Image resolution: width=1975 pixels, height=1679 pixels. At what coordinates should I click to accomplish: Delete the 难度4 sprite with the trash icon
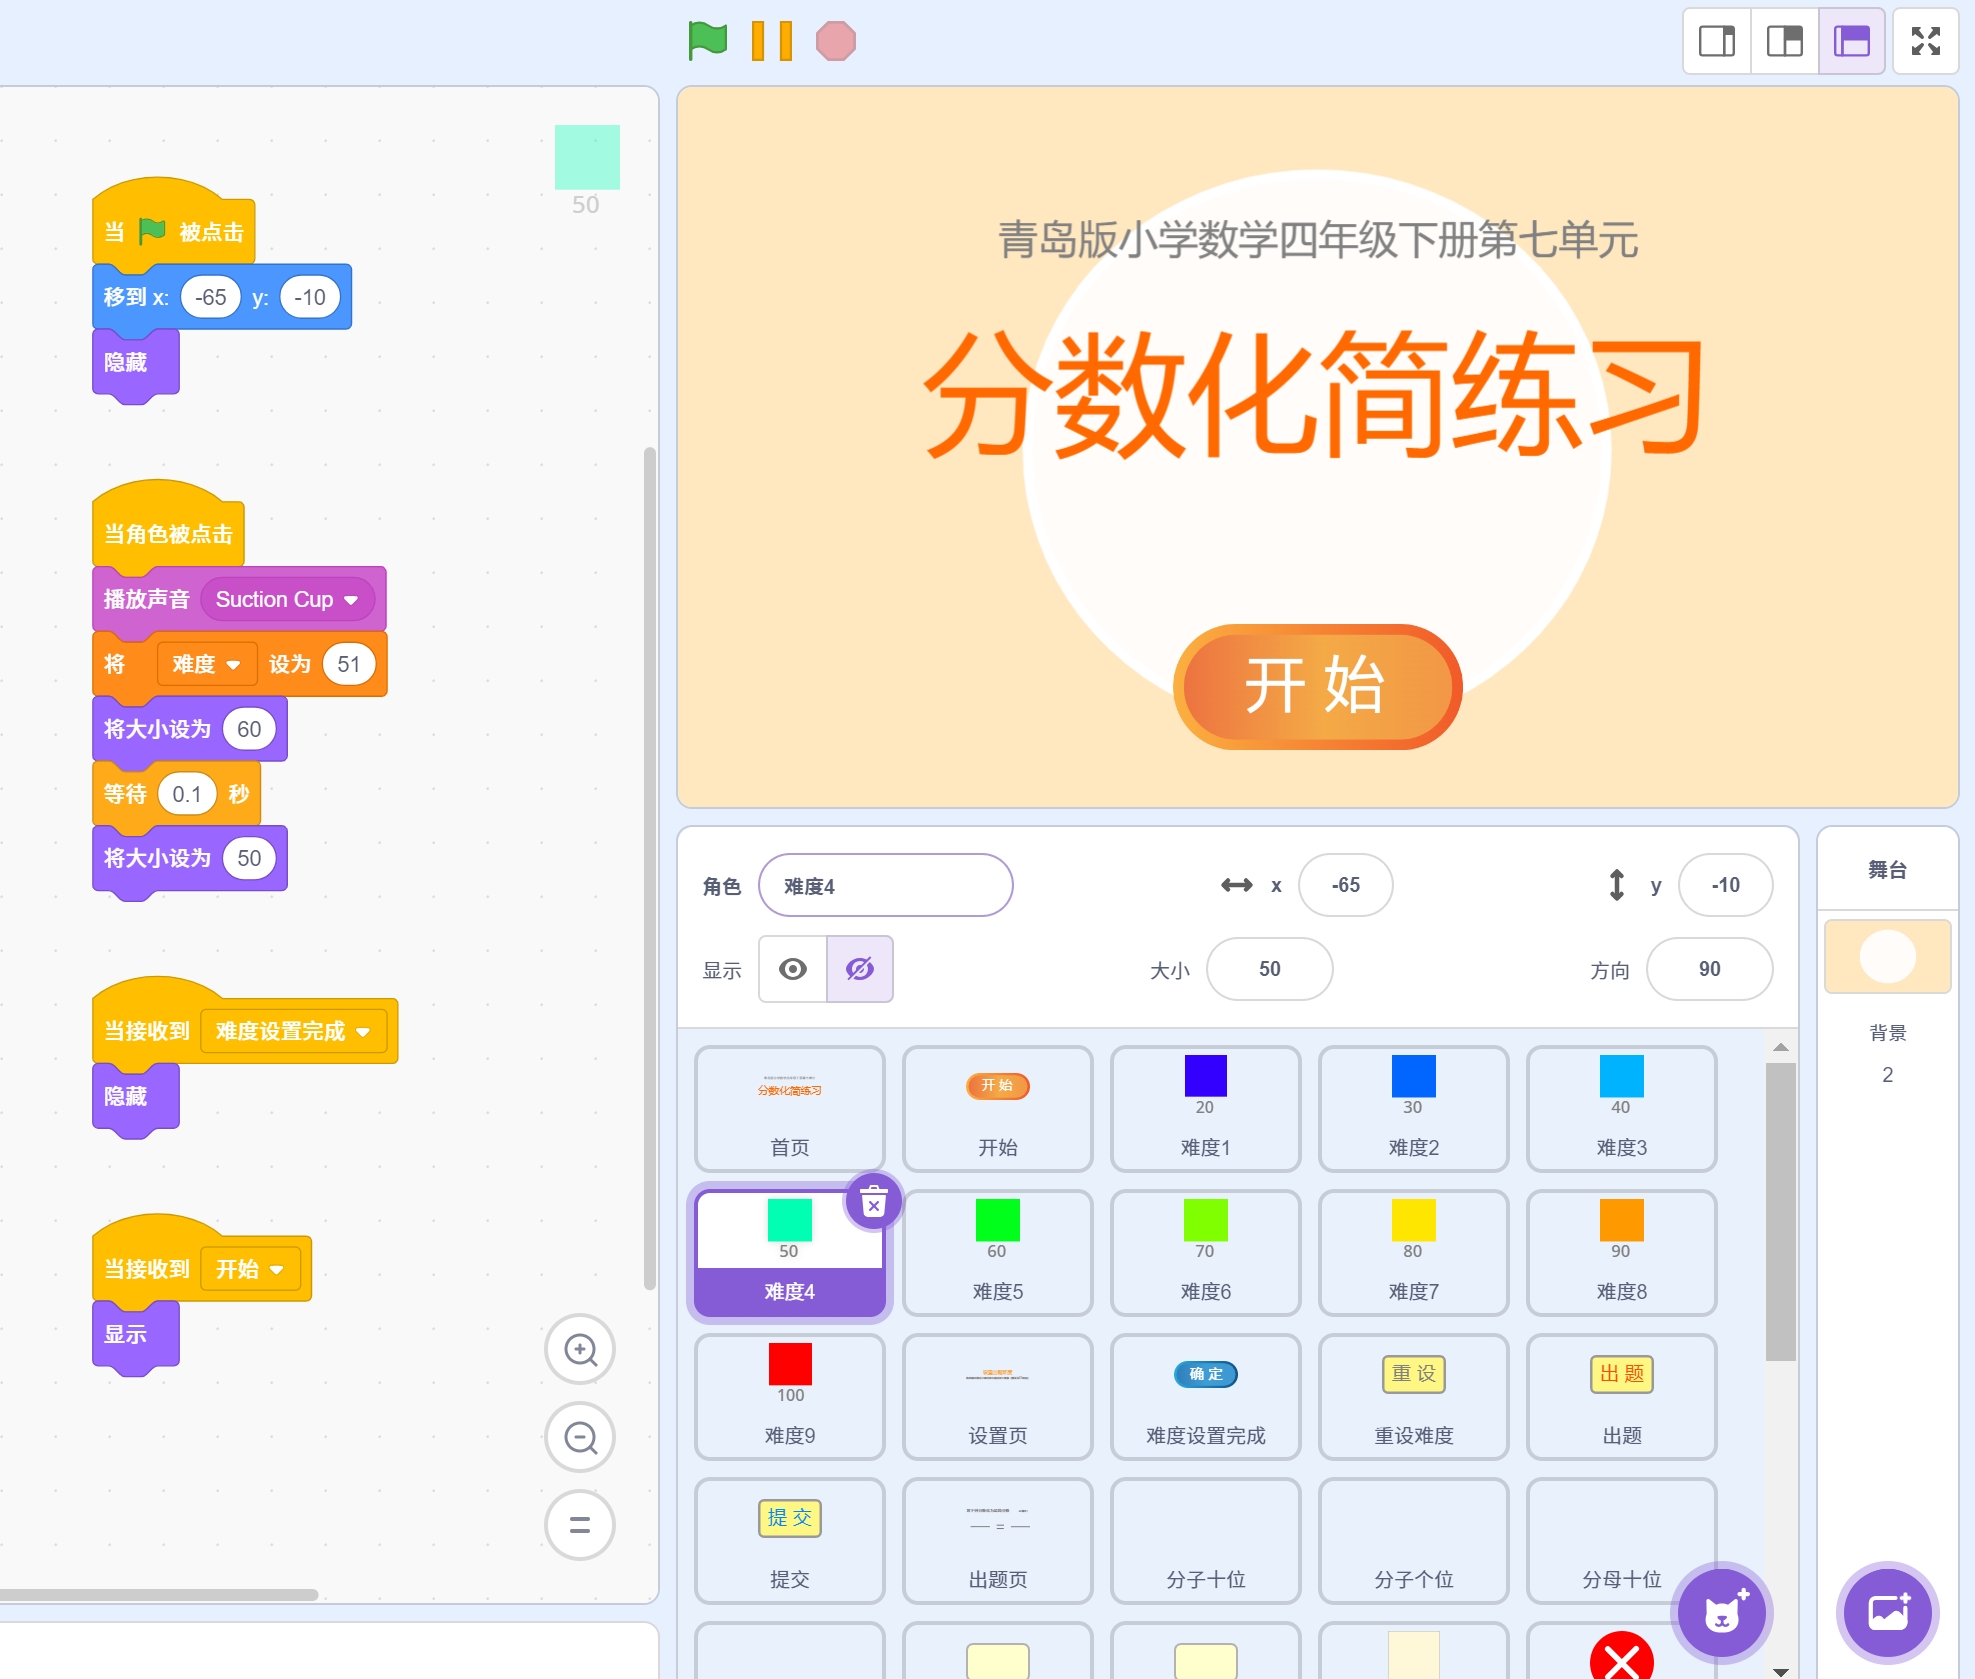(873, 1201)
